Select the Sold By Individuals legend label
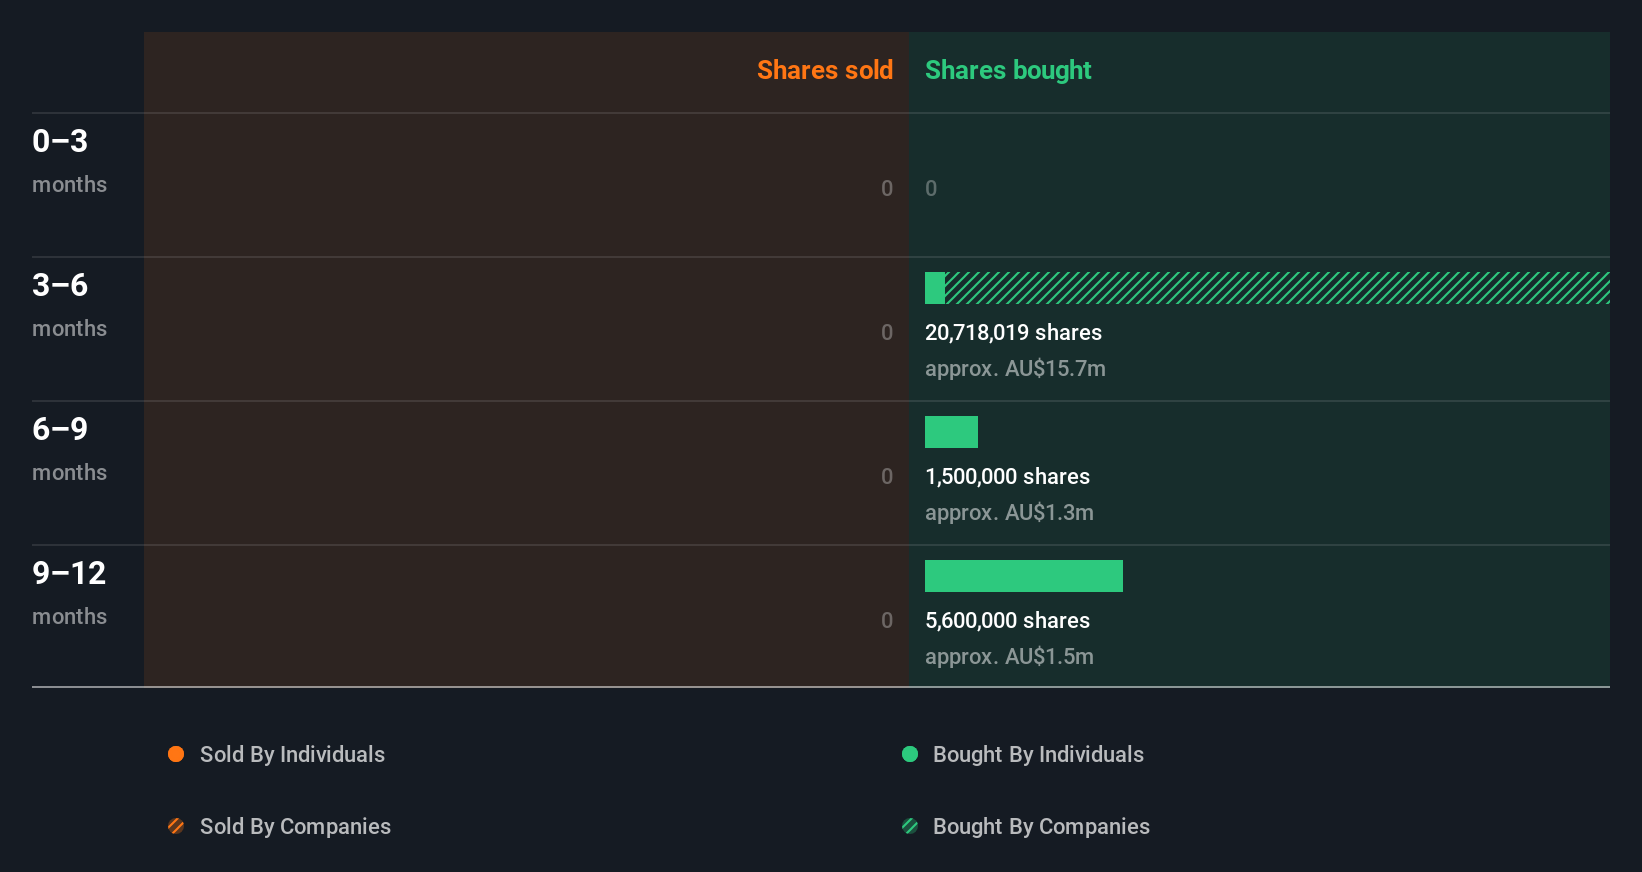This screenshot has height=872, width=1642. coord(292,755)
